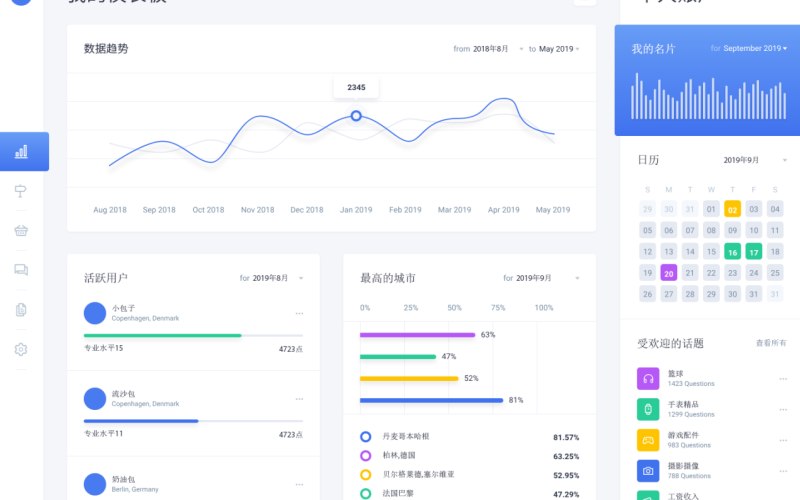Screen dimensions: 800x500
Task: Open the chat messages sidebar icon
Action: (x=21, y=269)
